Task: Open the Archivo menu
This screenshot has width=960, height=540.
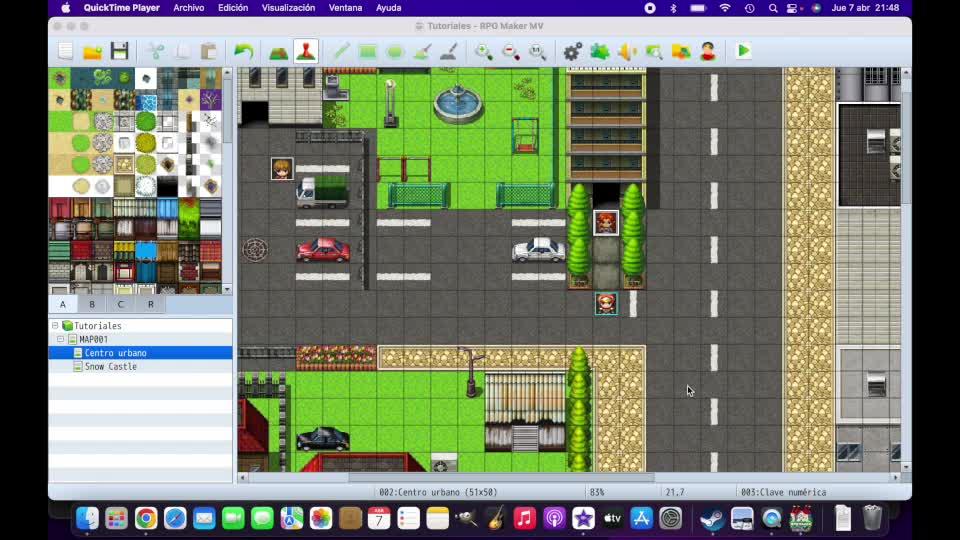Action: point(188,8)
